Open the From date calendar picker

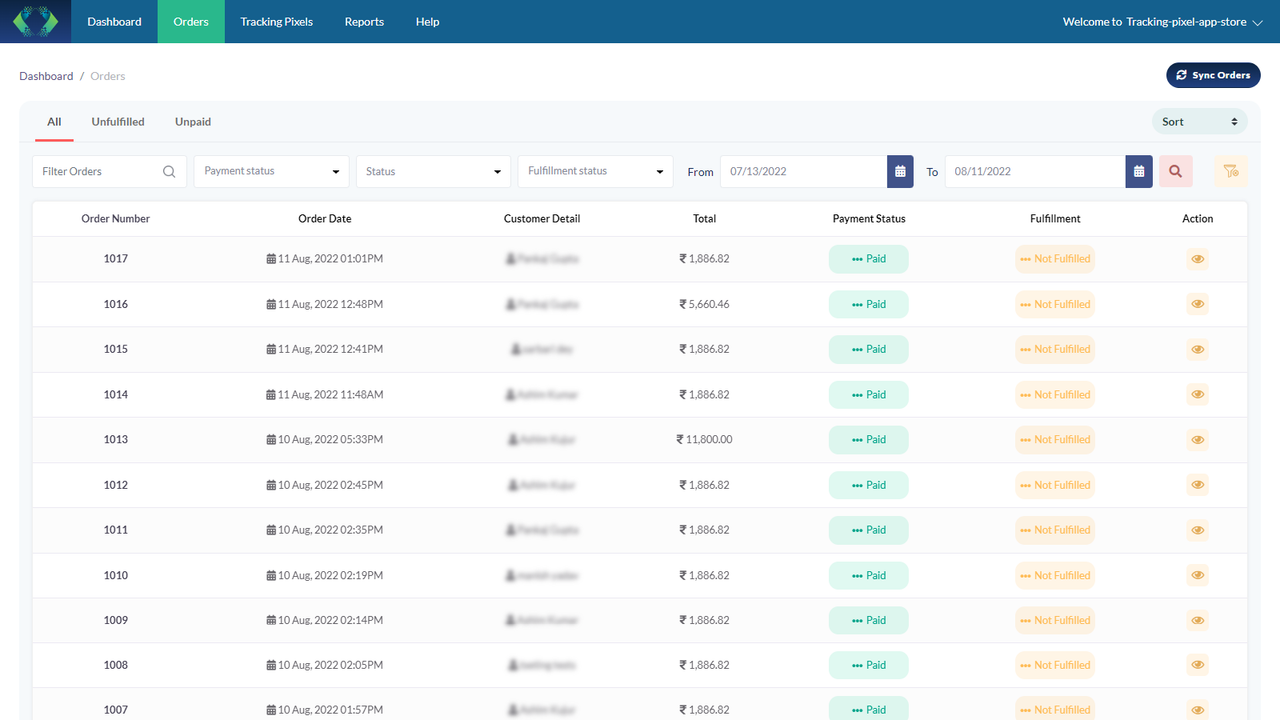[x=900, y=171]
